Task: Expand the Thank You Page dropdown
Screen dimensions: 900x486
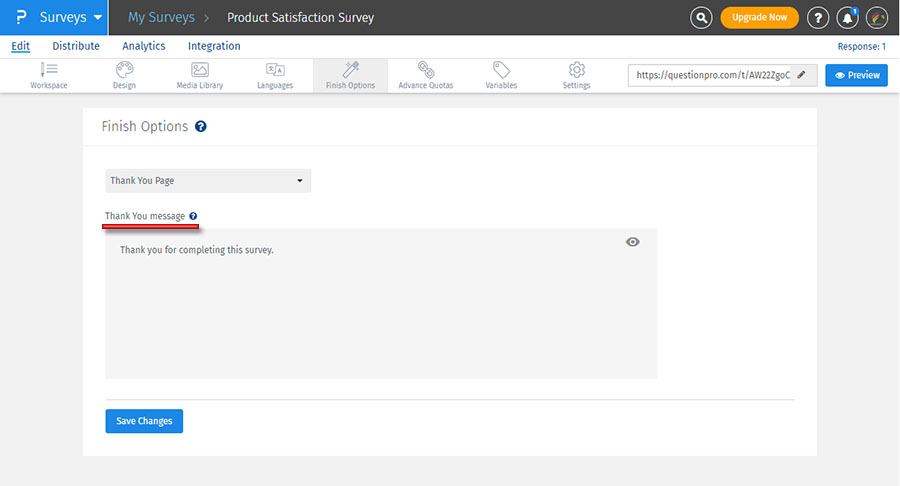Action: [208, 181]
